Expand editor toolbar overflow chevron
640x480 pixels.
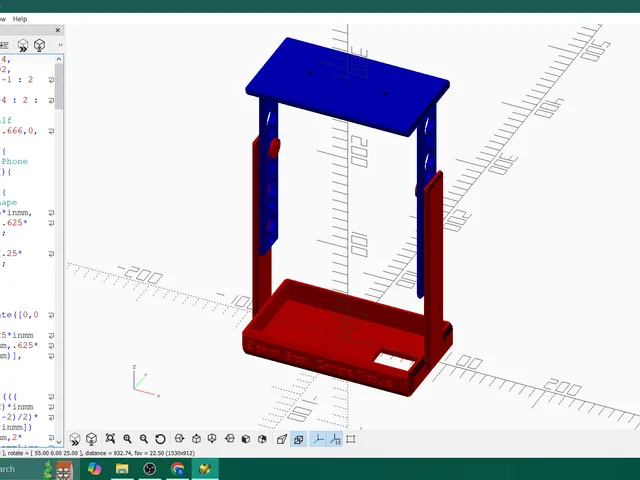click(60, 45)
